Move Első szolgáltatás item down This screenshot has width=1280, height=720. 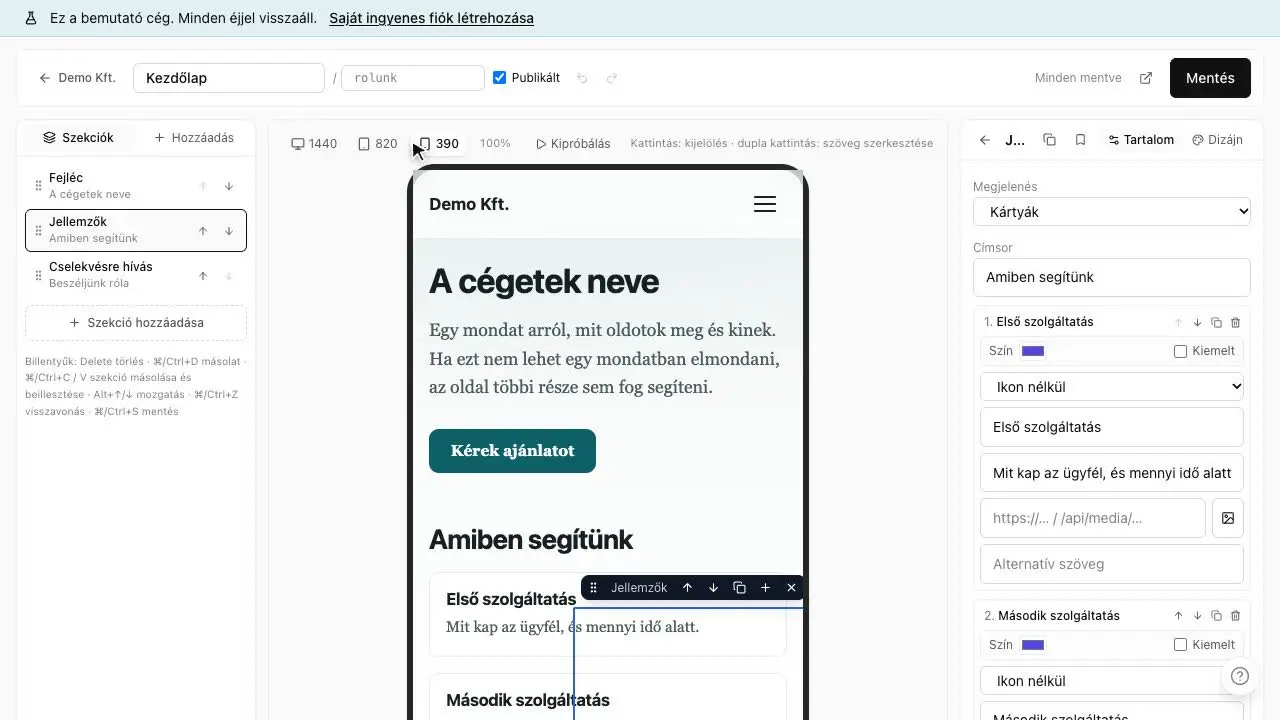coord(1197,322)
